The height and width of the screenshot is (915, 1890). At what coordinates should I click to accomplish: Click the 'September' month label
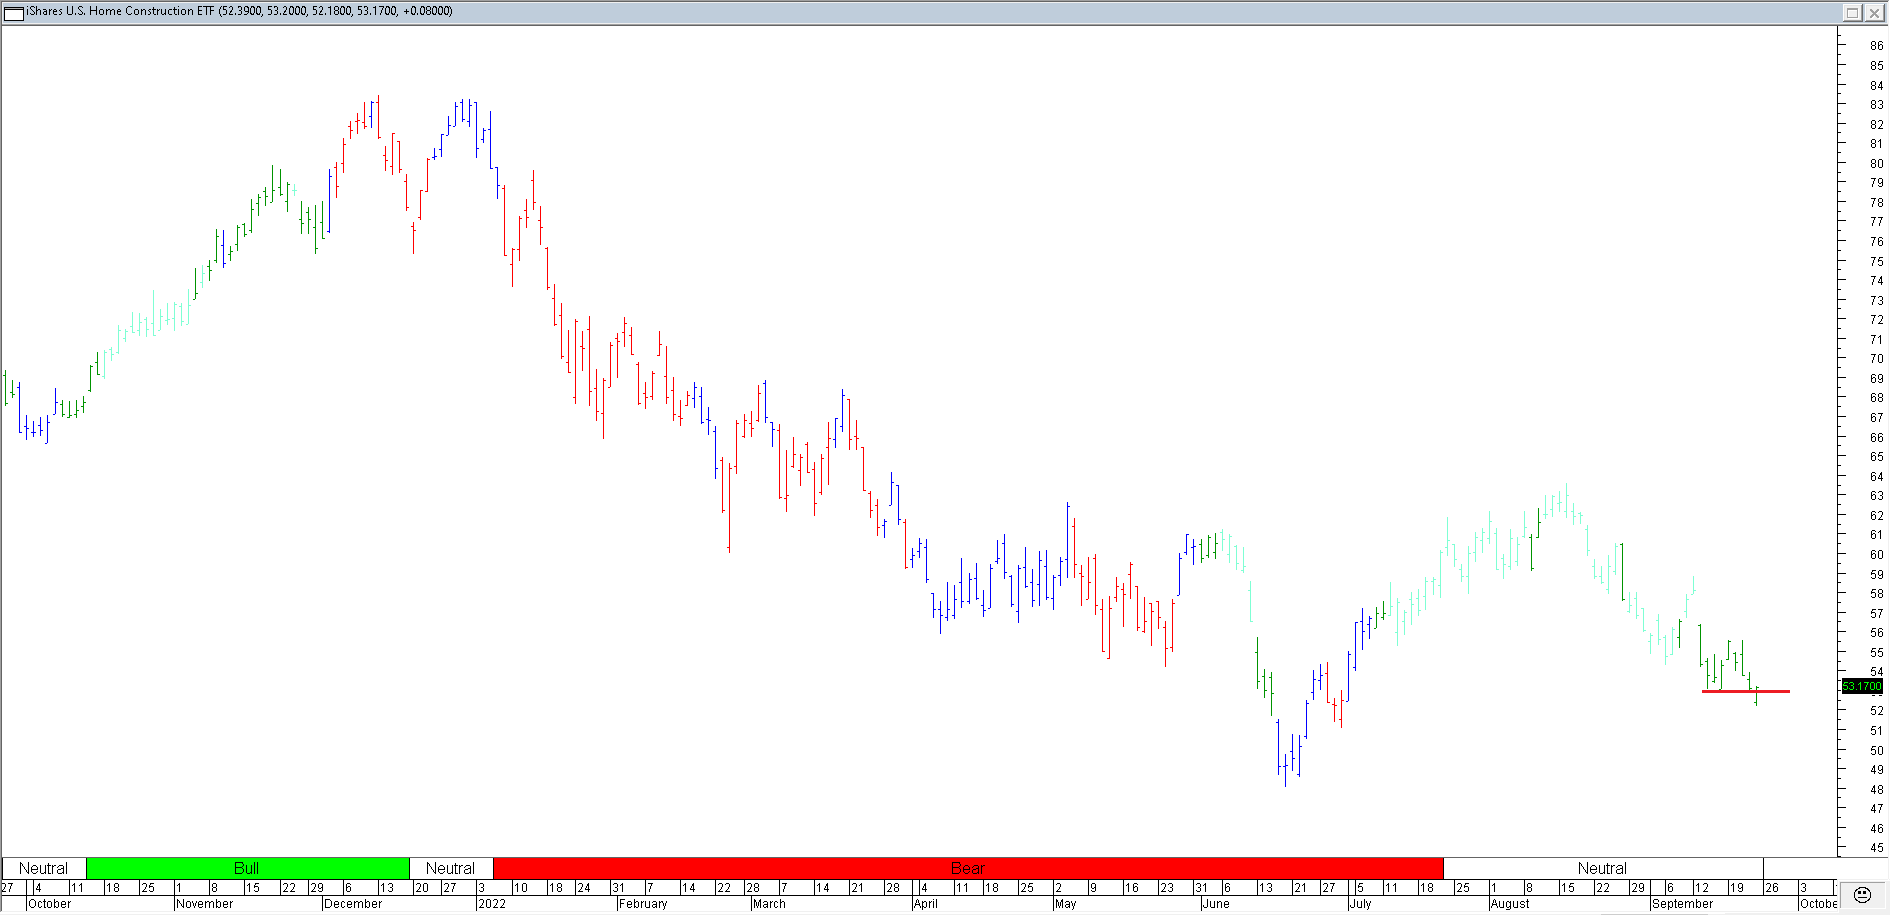pos(1683,904)
